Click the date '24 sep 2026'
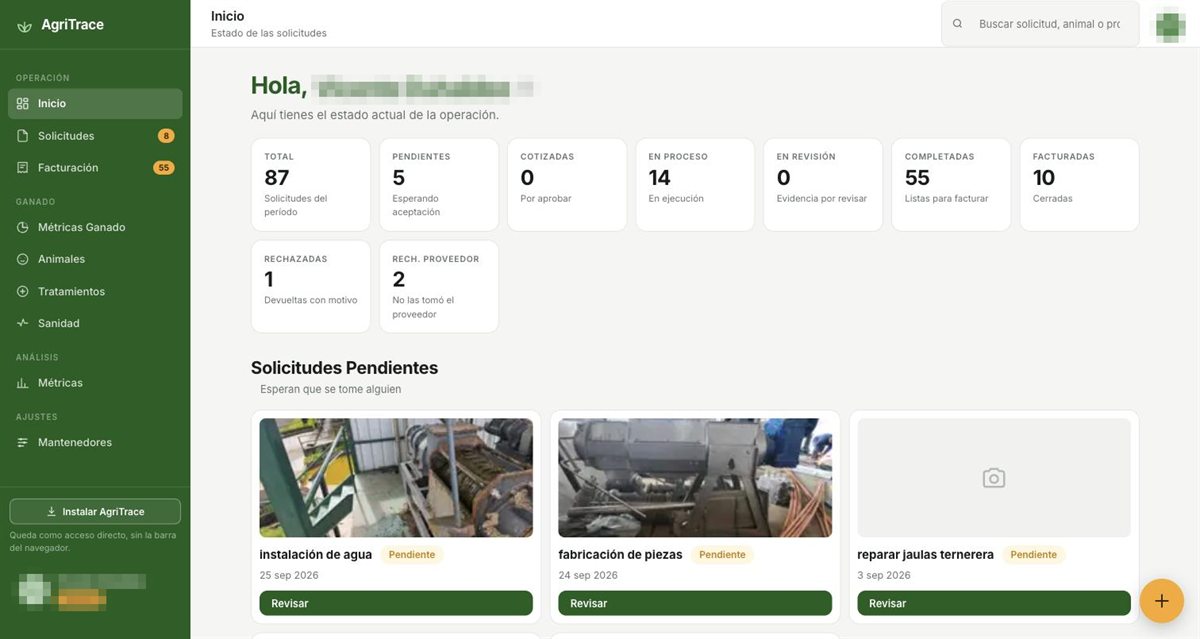Image resolution: width=1200 pixels, height=639 pixels. click(588, 576)
